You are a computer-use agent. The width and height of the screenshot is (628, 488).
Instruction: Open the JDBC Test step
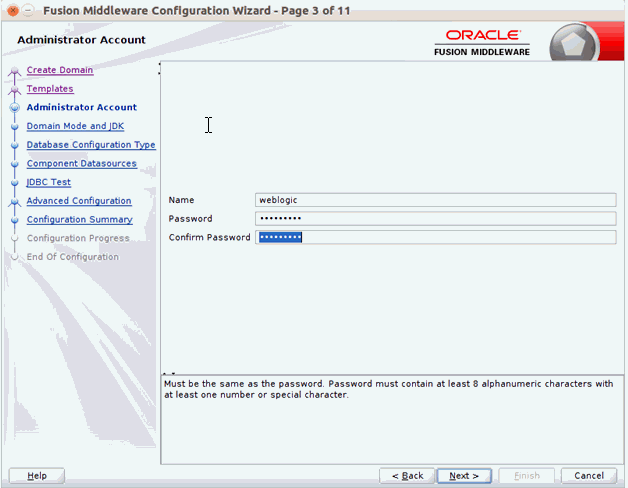(x=48, y=182)
